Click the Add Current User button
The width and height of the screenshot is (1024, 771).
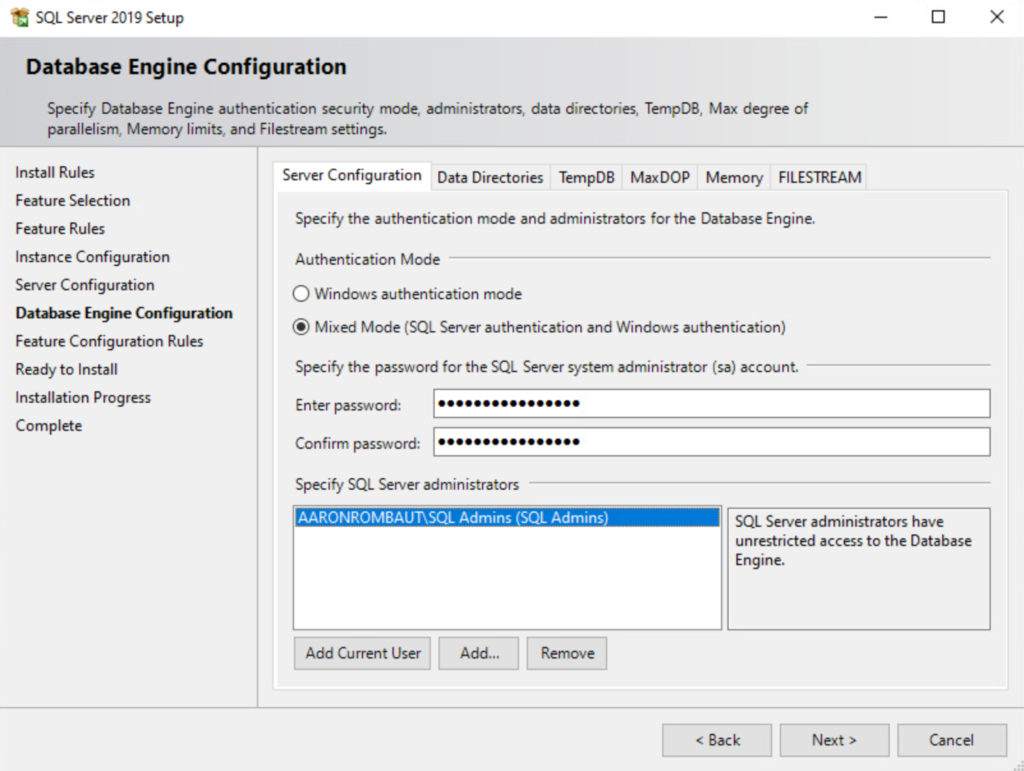click(x=363, y=653)
